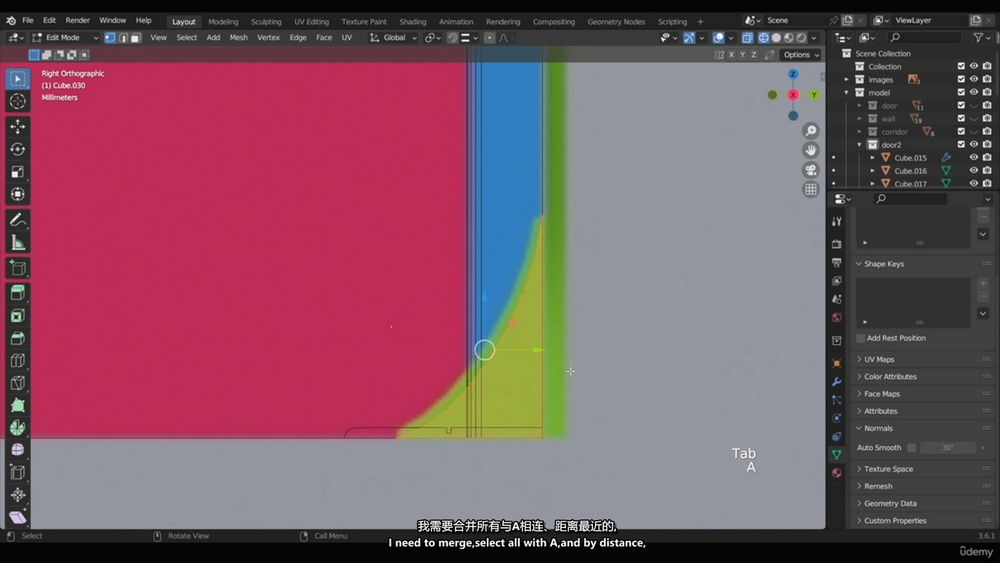This screenshot has width=1000, height=563.
Task: Enable face select mode
Action: pos(136,38)
